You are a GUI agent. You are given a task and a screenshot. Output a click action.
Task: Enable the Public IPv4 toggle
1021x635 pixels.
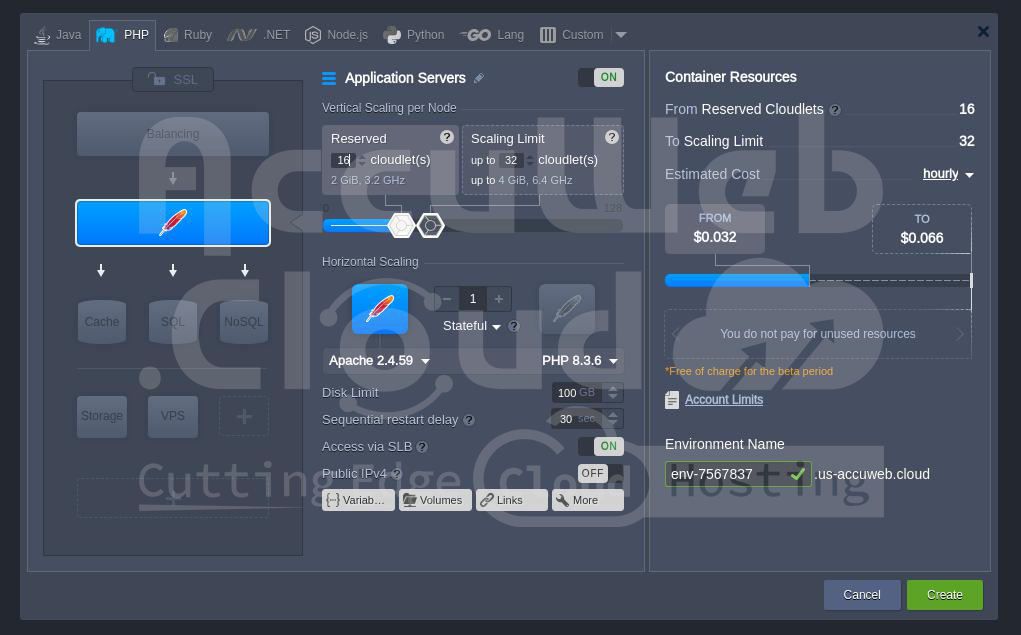click(x=601, y=473)
